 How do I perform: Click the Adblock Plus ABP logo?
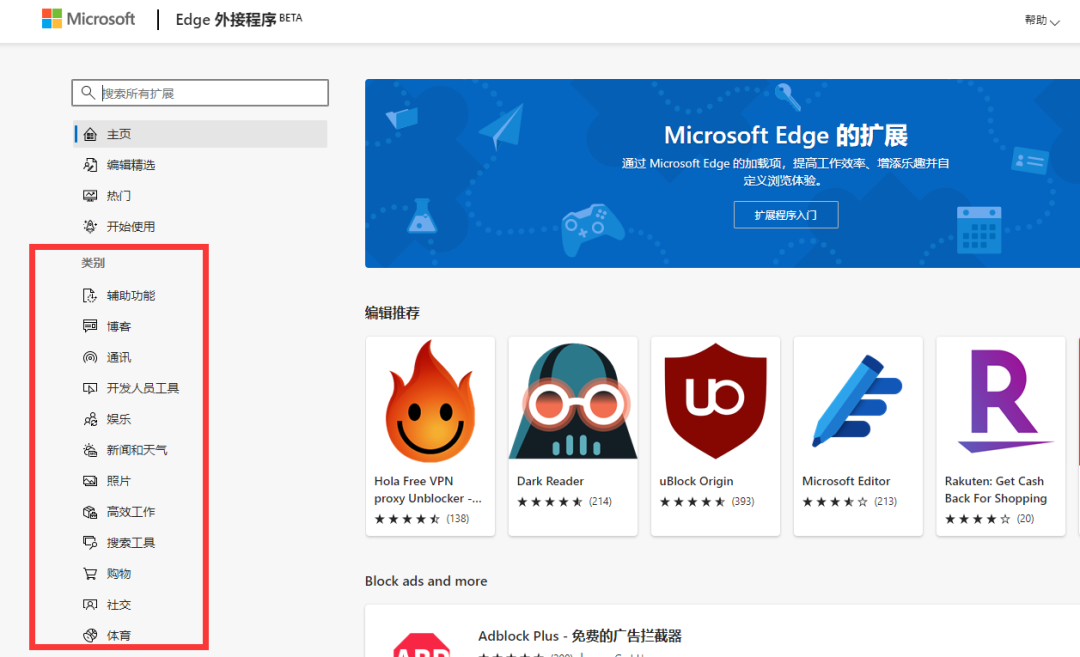[422, 645]
